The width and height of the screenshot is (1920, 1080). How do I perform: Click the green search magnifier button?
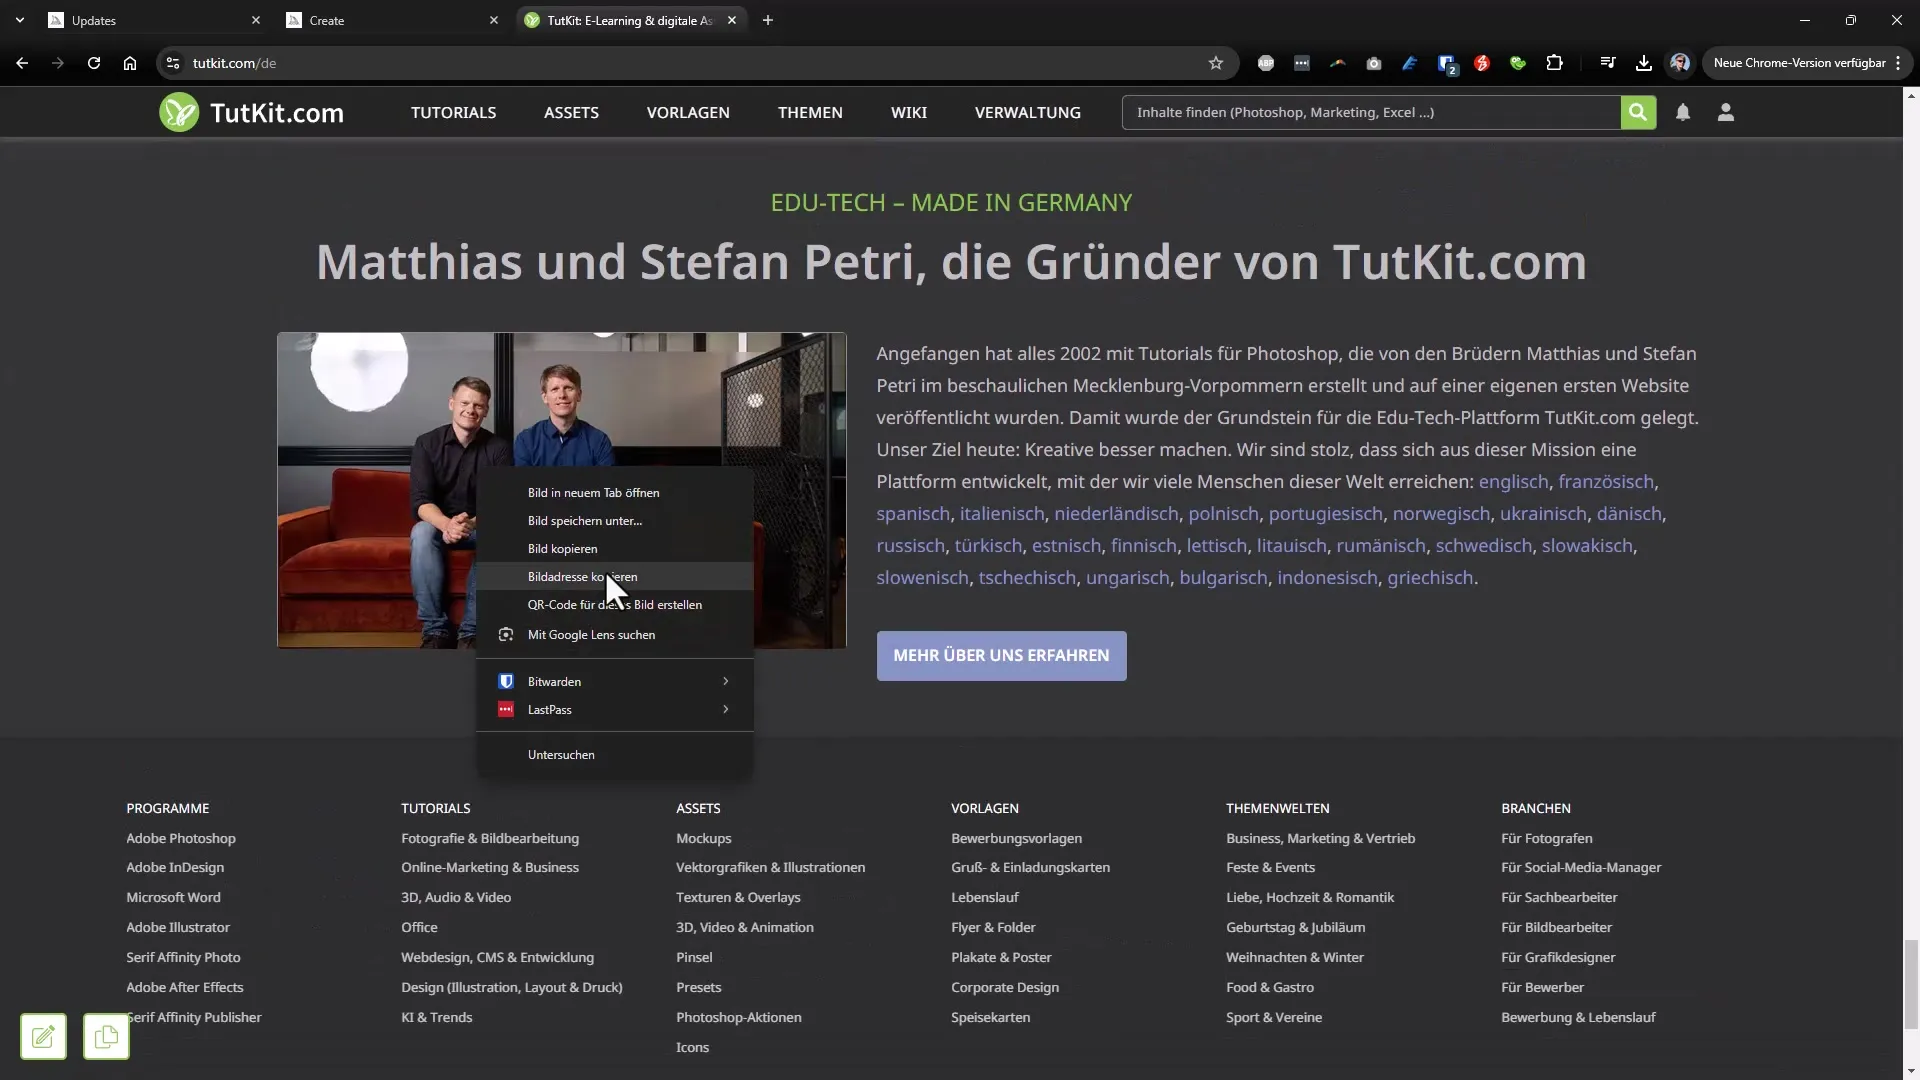pyautogui.click(x=1638, y=112)
